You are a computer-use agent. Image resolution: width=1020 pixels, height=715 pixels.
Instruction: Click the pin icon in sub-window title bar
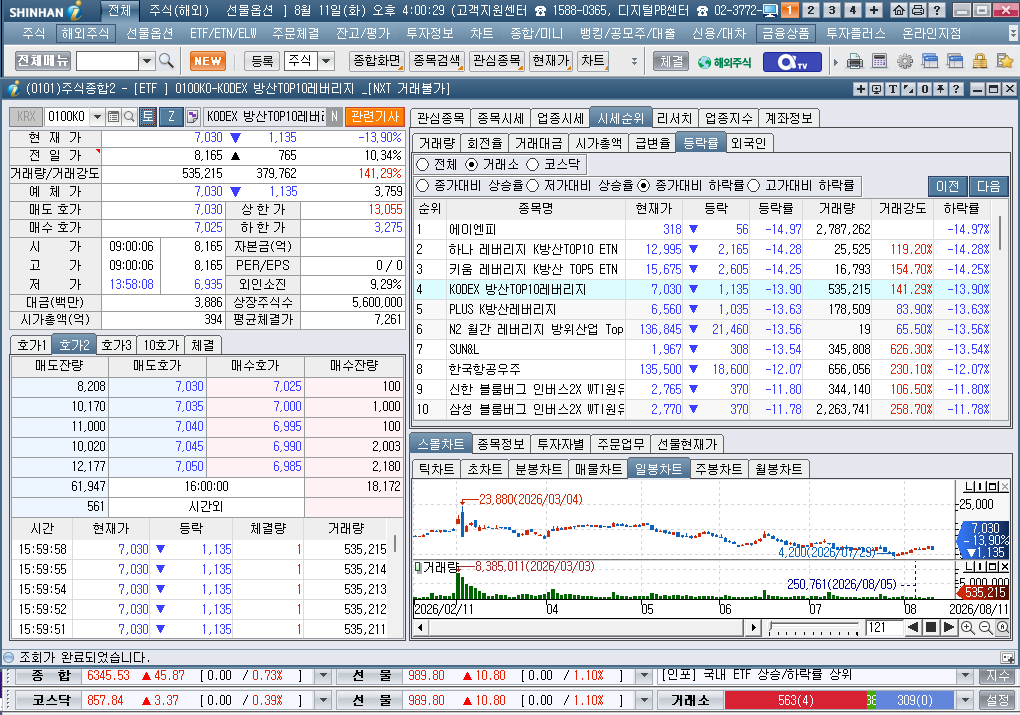point(940,89)
